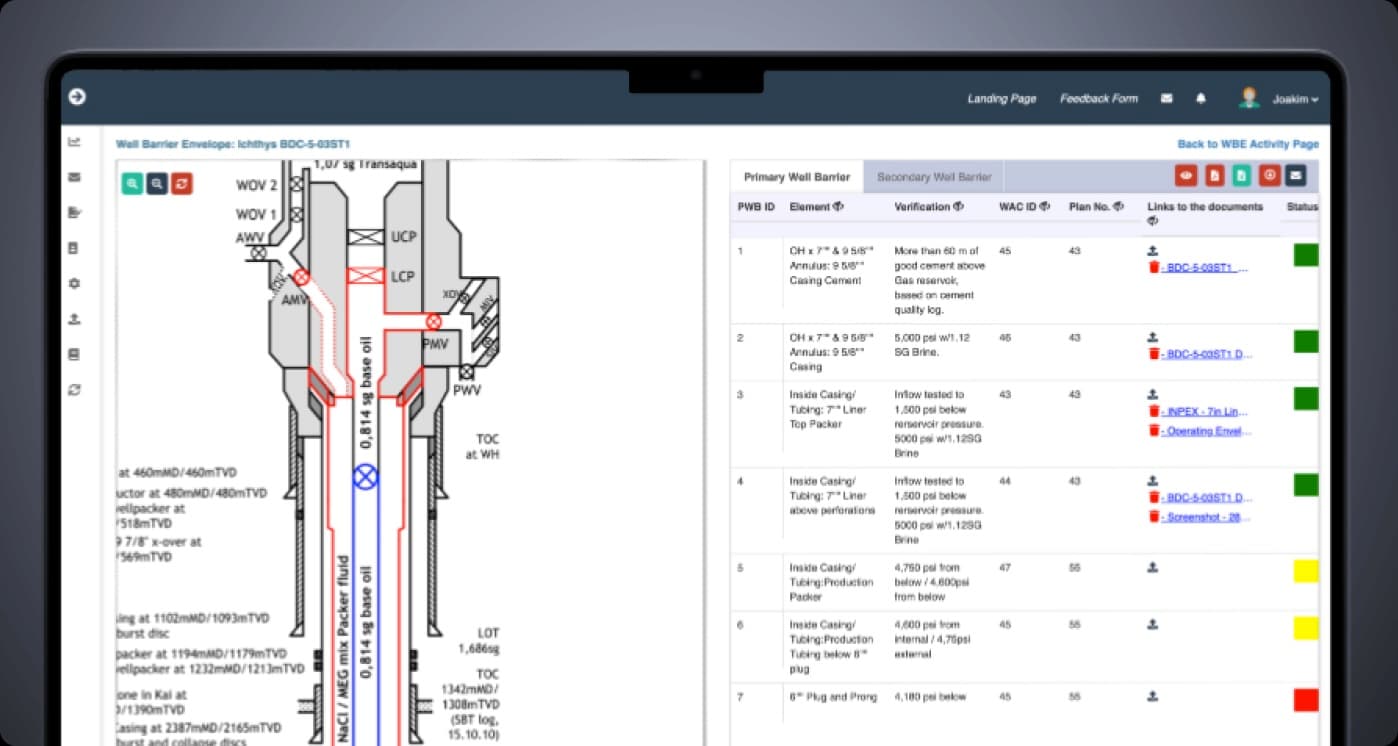Open the upload icon in left sidebar
The width and height of the screenshot is (1398, 746).
[74, 319]
